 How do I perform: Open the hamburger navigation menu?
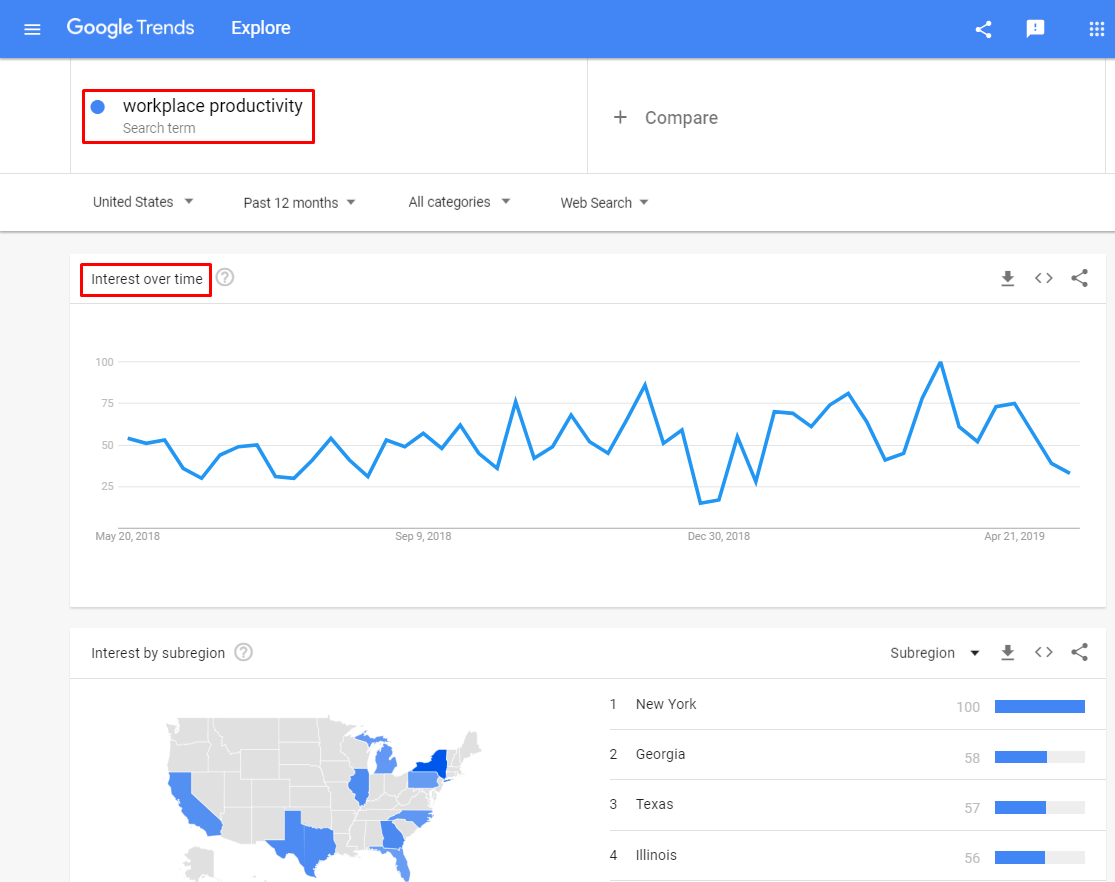[32, 29]
